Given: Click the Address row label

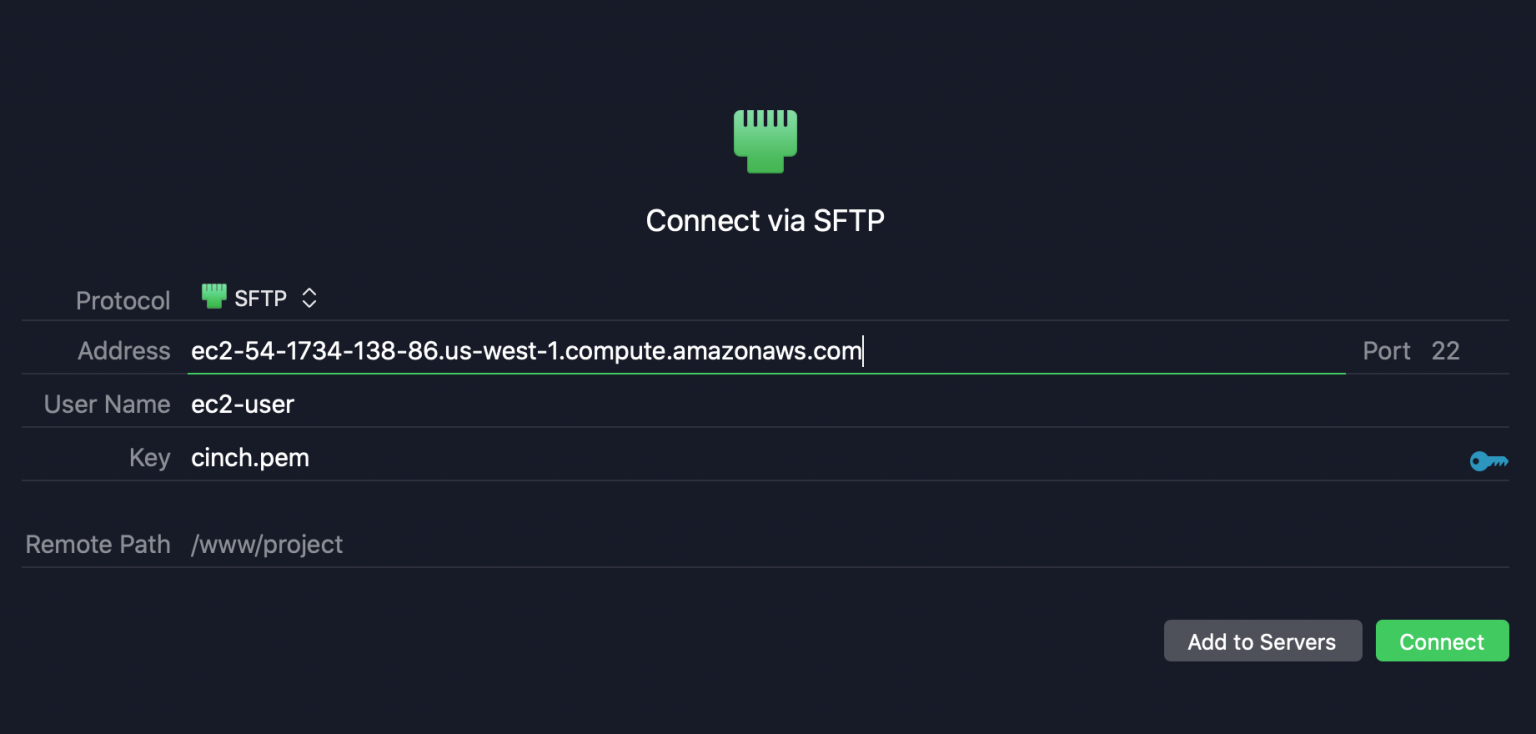Looking at the screenshot, I should (x=123, y=351).
